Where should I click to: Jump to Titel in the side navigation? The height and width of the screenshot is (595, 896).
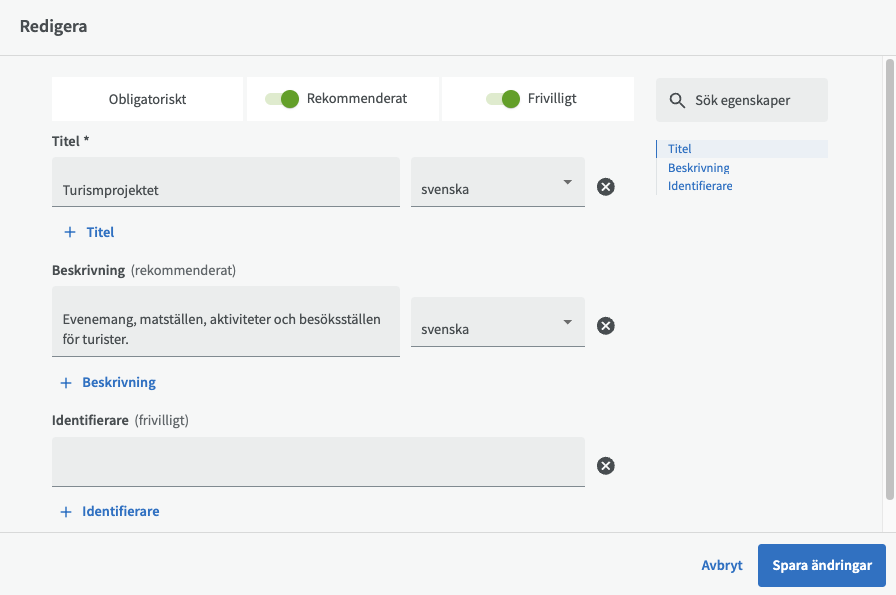coord(680,149)
